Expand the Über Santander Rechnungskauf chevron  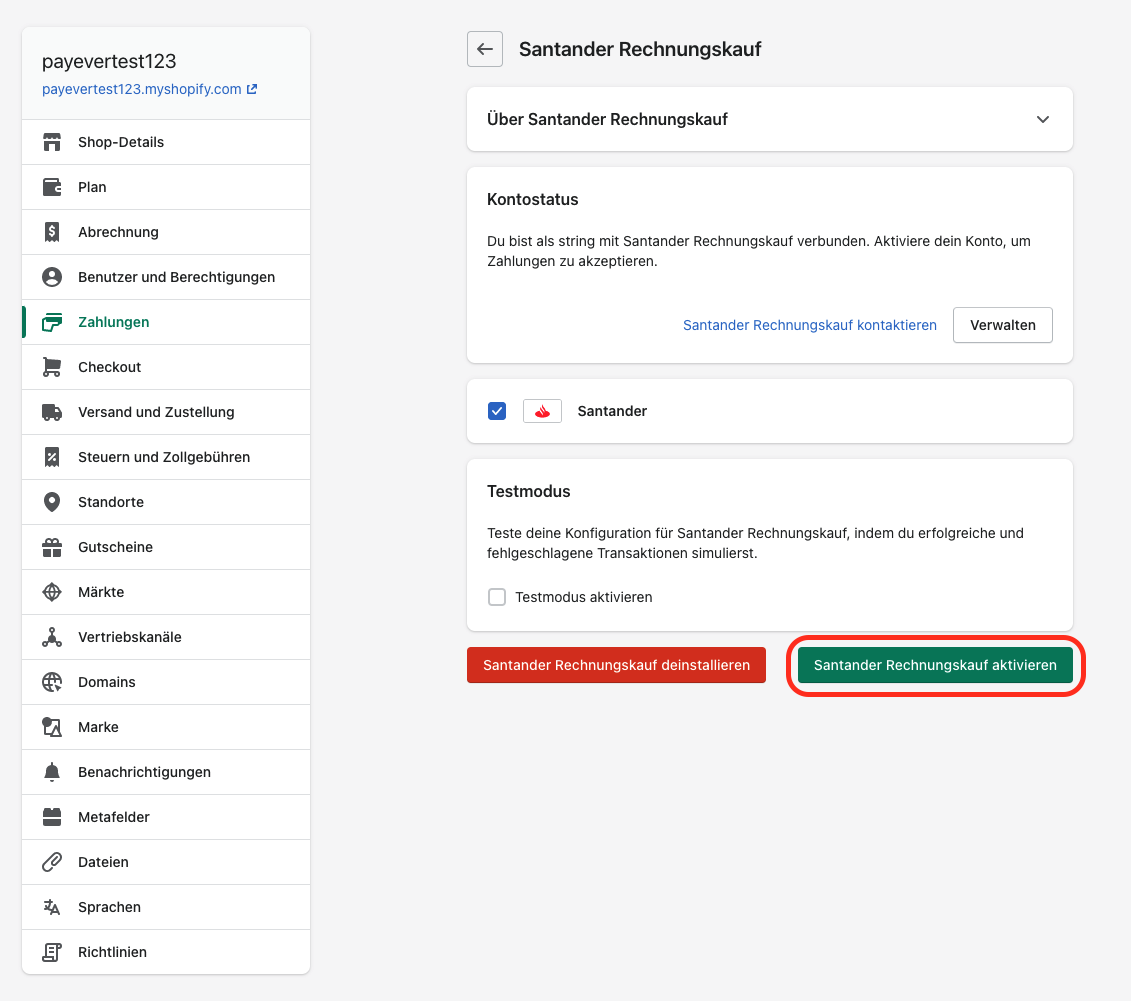pos(1043,119)
